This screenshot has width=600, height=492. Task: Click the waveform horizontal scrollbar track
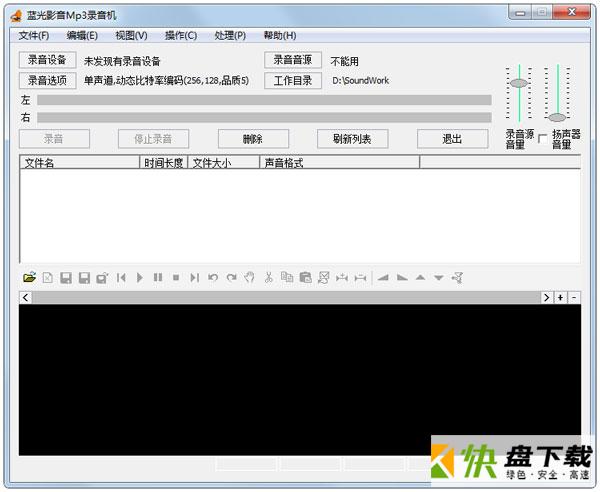(286, 297)
